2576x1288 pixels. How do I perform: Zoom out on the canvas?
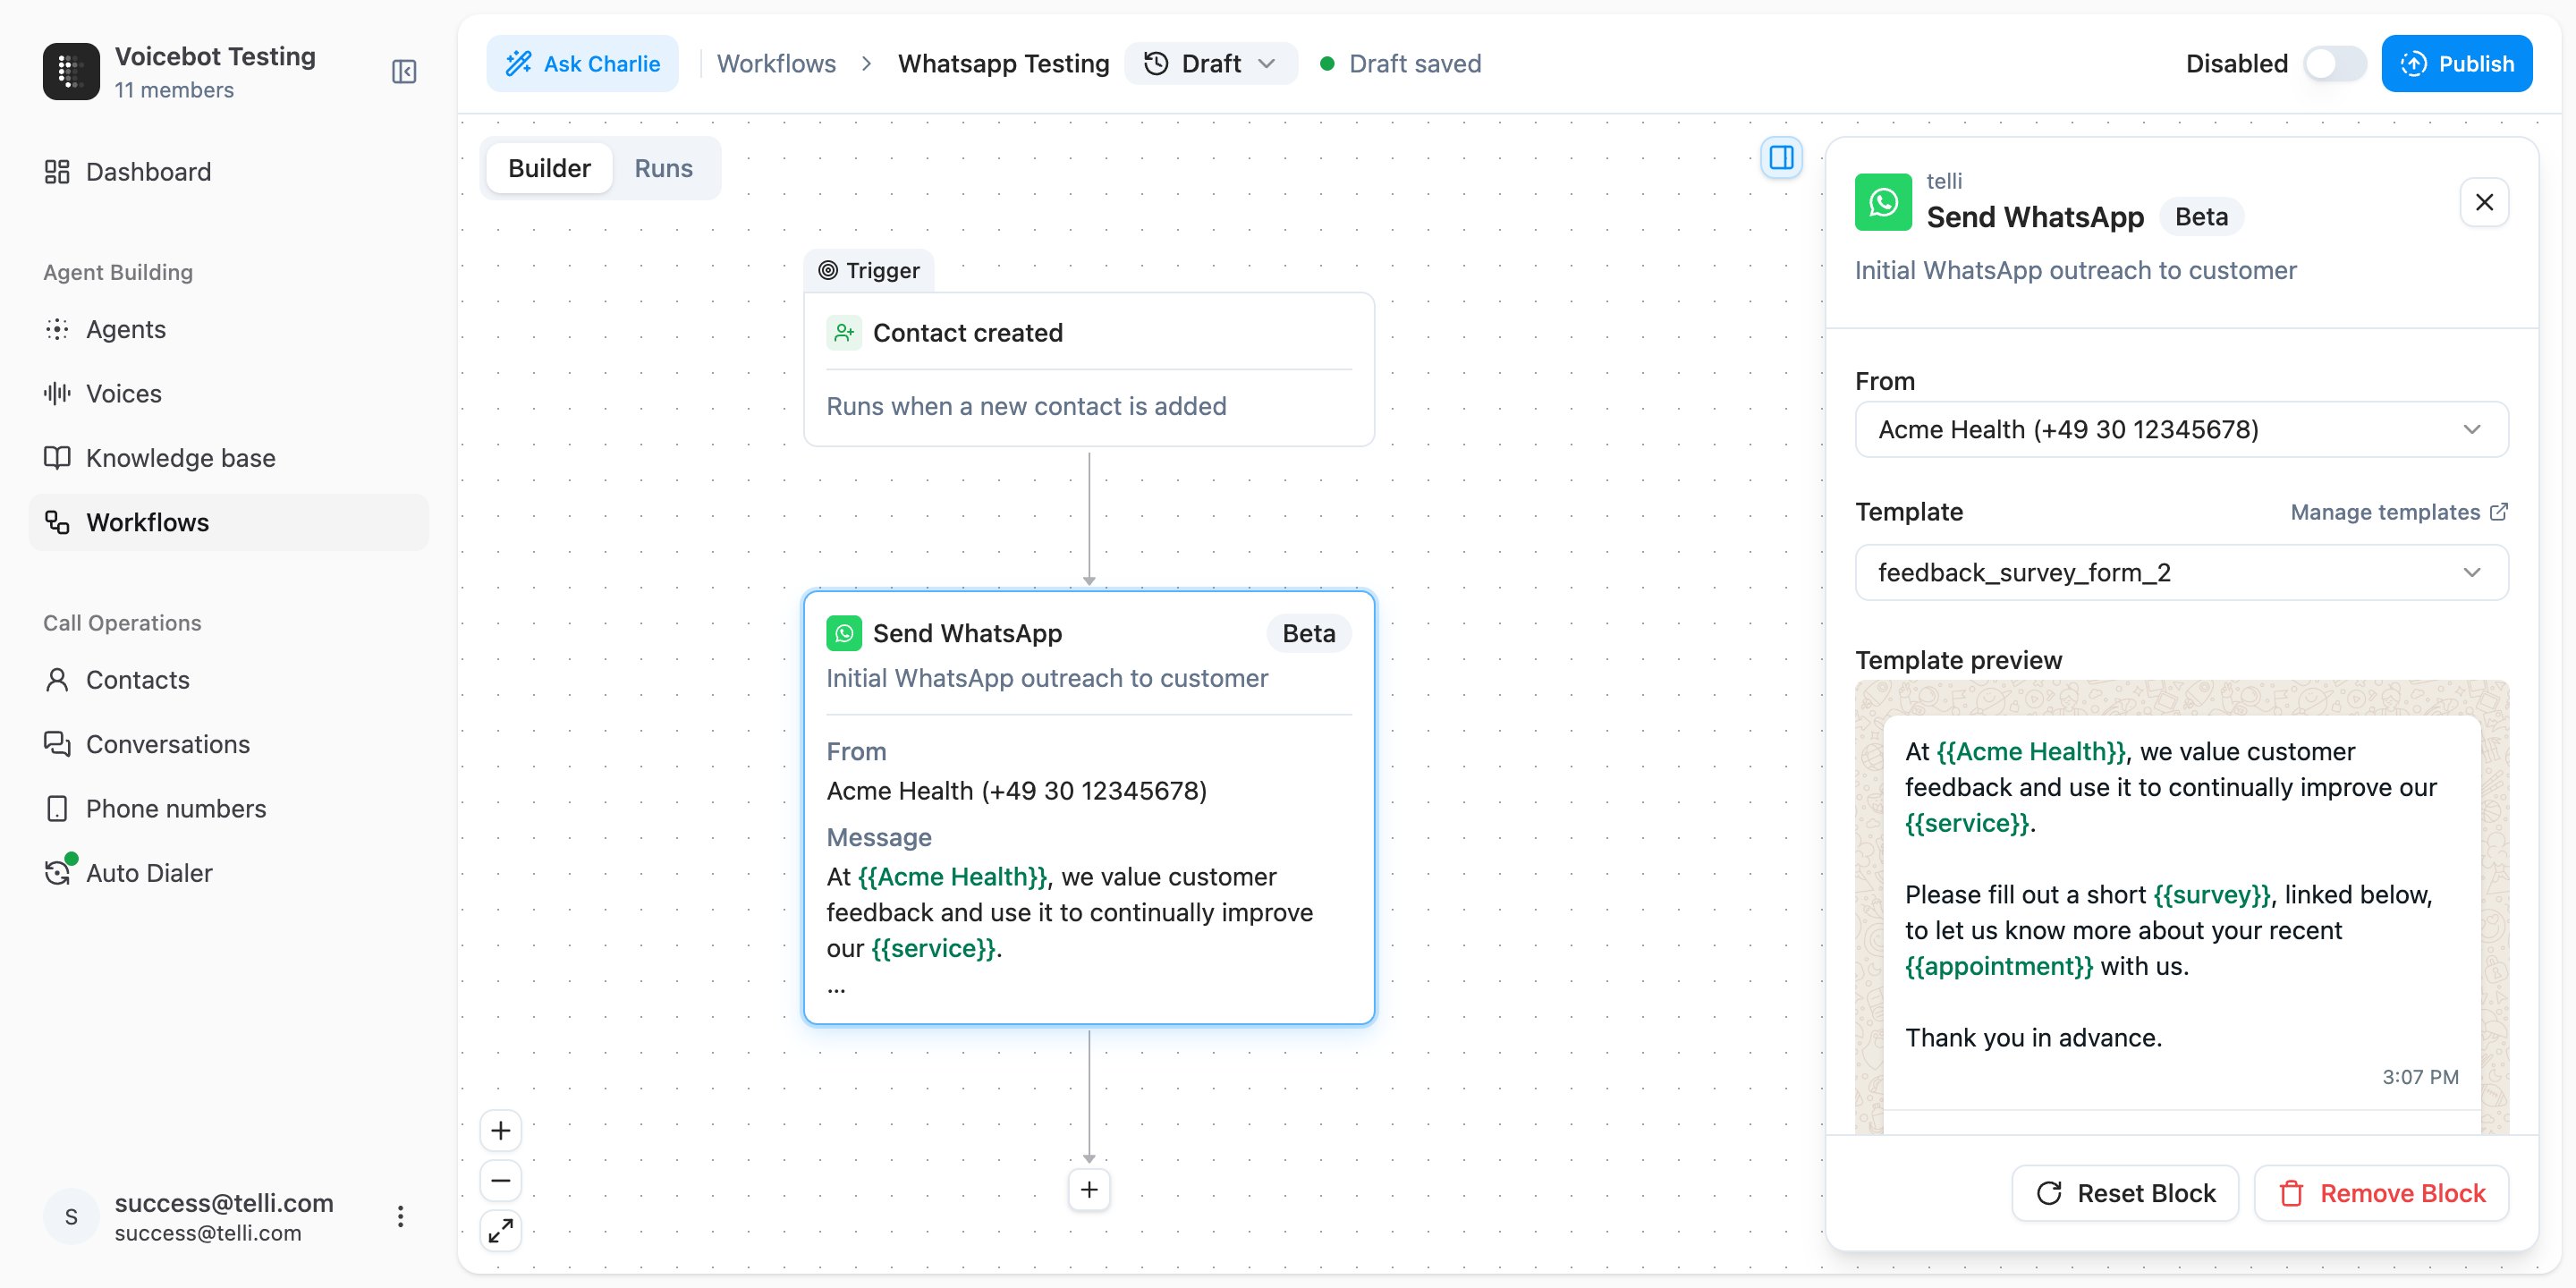tap(500, 1181)
